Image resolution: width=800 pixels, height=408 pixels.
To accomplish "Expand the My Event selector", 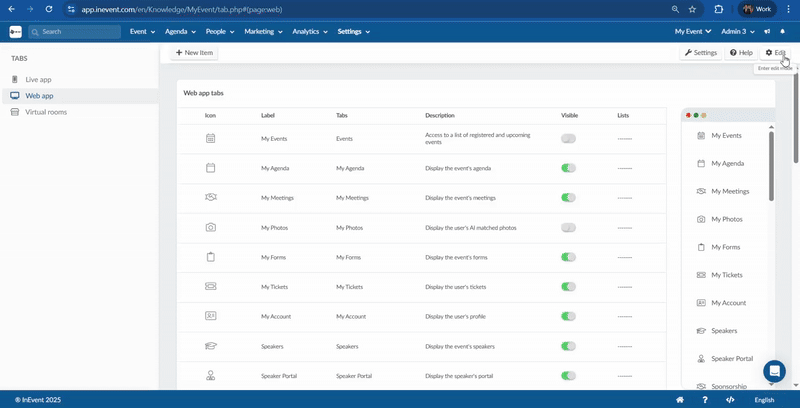I will (x=693, y=32).
